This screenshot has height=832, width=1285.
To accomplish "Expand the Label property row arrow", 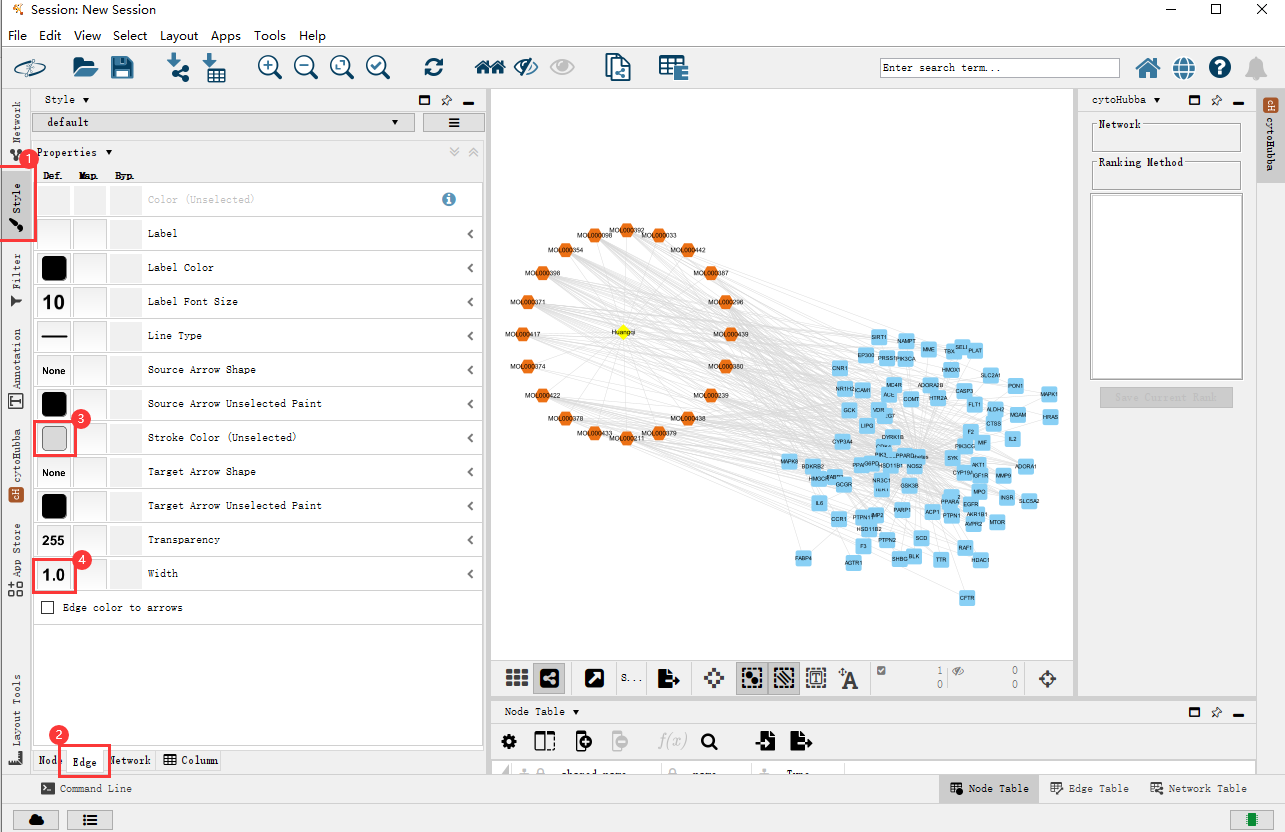I will click(x=471, y=233).
